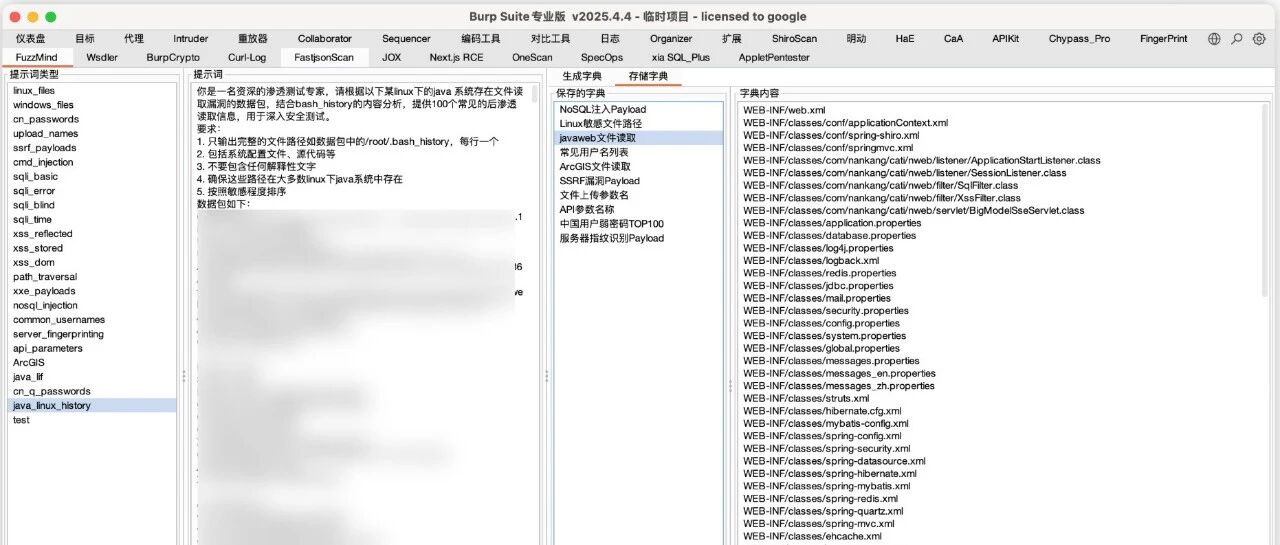Open Burp settings gear icon

click(x=1259, y=38)
